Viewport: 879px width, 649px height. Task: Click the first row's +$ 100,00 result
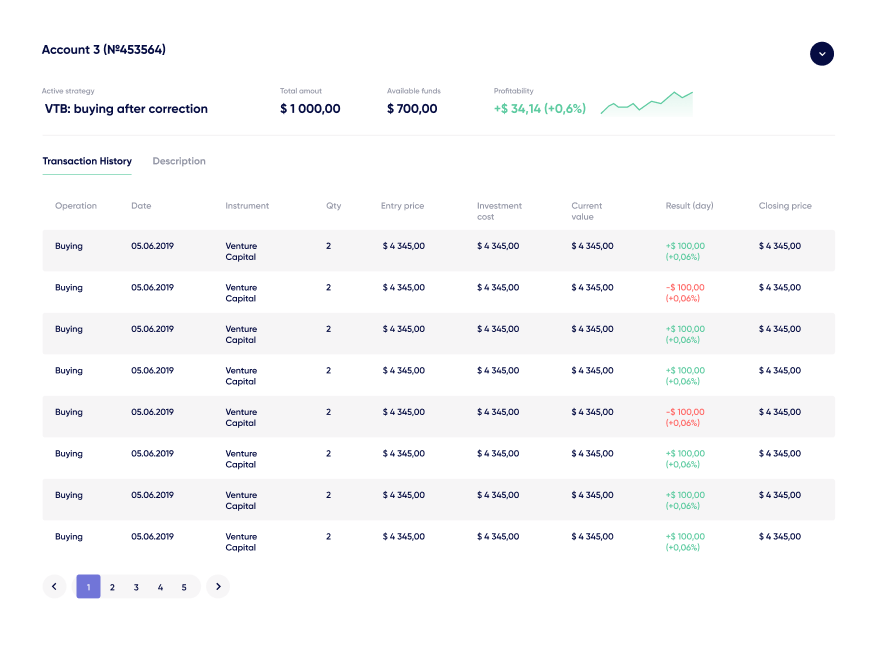685,252
